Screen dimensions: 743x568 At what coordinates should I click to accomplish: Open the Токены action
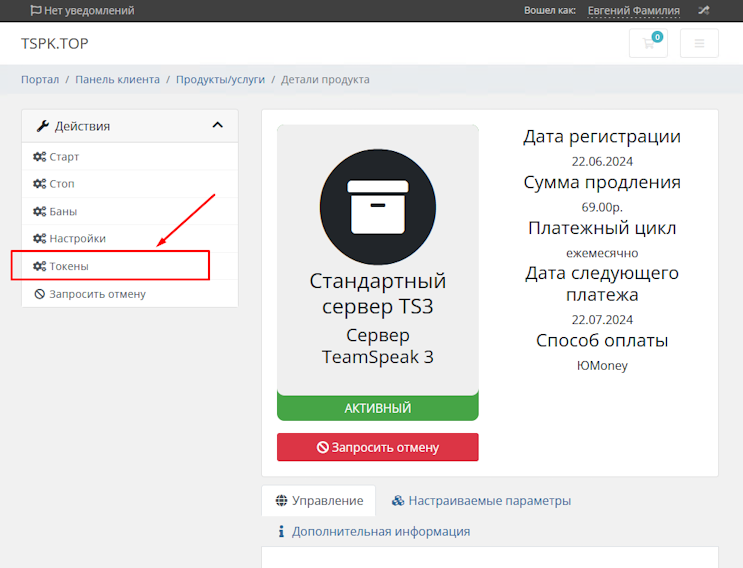[x=130, y=266]
